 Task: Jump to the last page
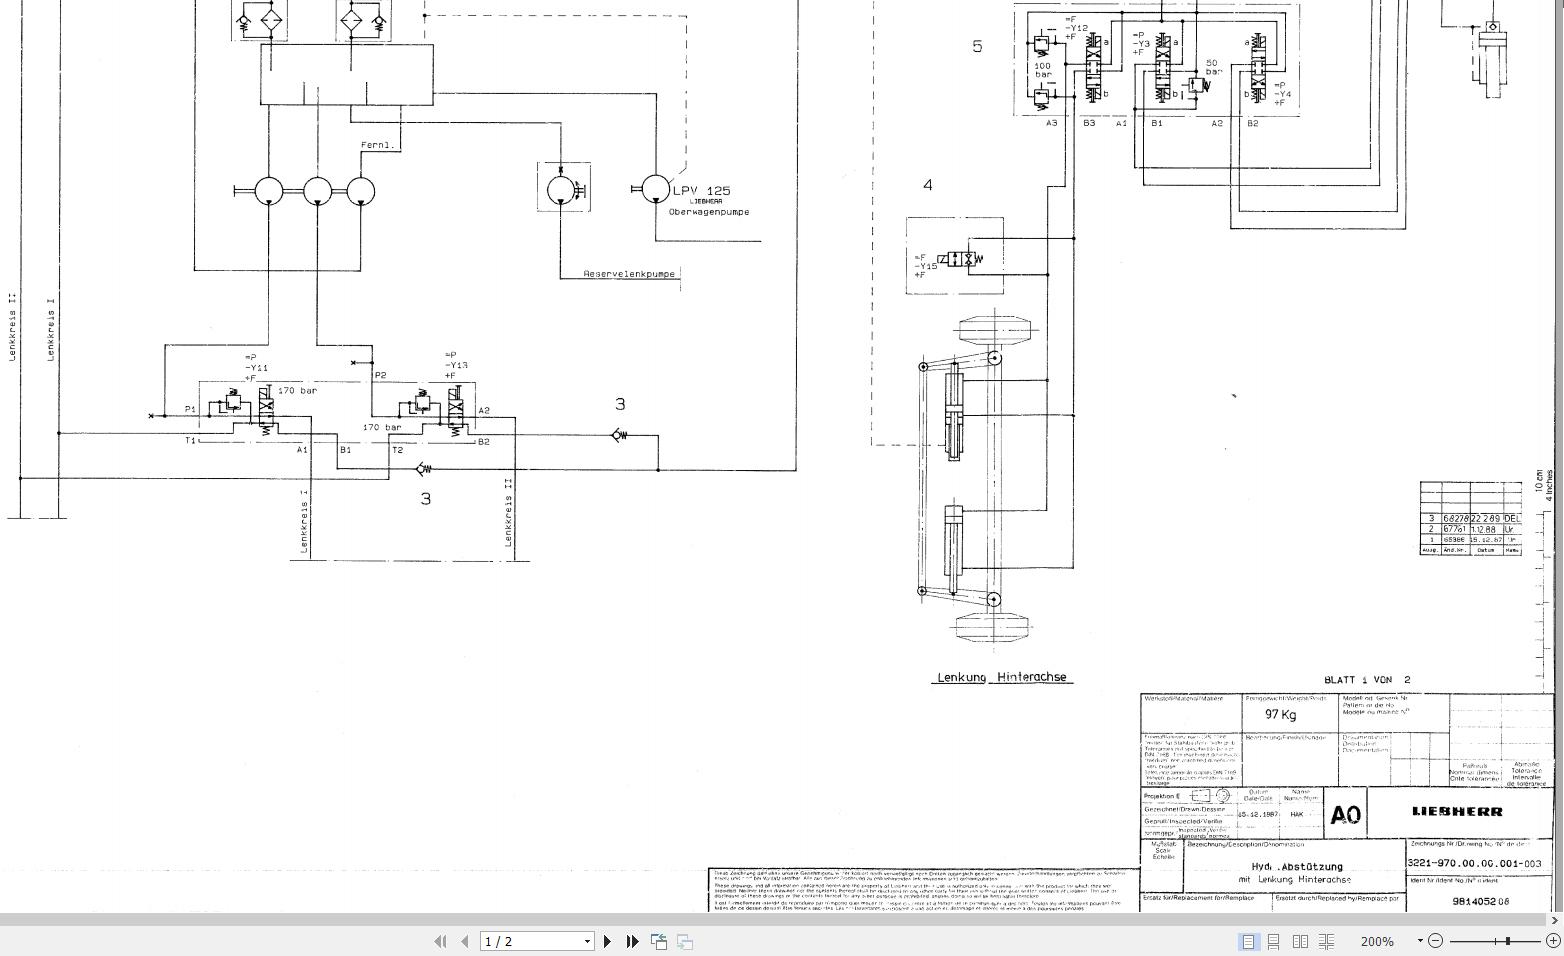(x=632, y=941)
